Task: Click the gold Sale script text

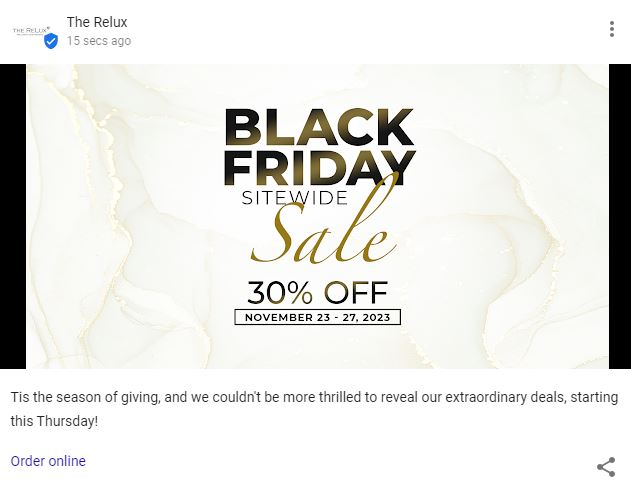Action: point(320,238)
